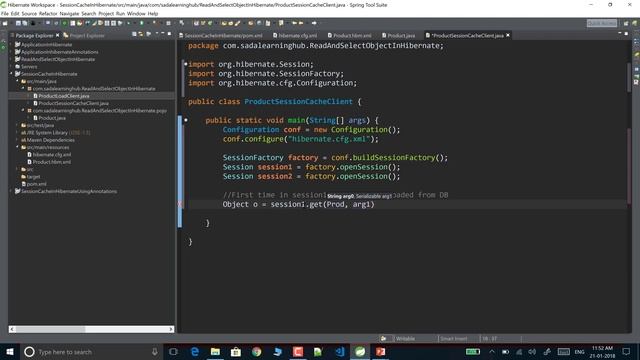Viewport: 640px width, 360px height.
Task: Click the green Run toolbar button
Action: click(x=142, y=23)
